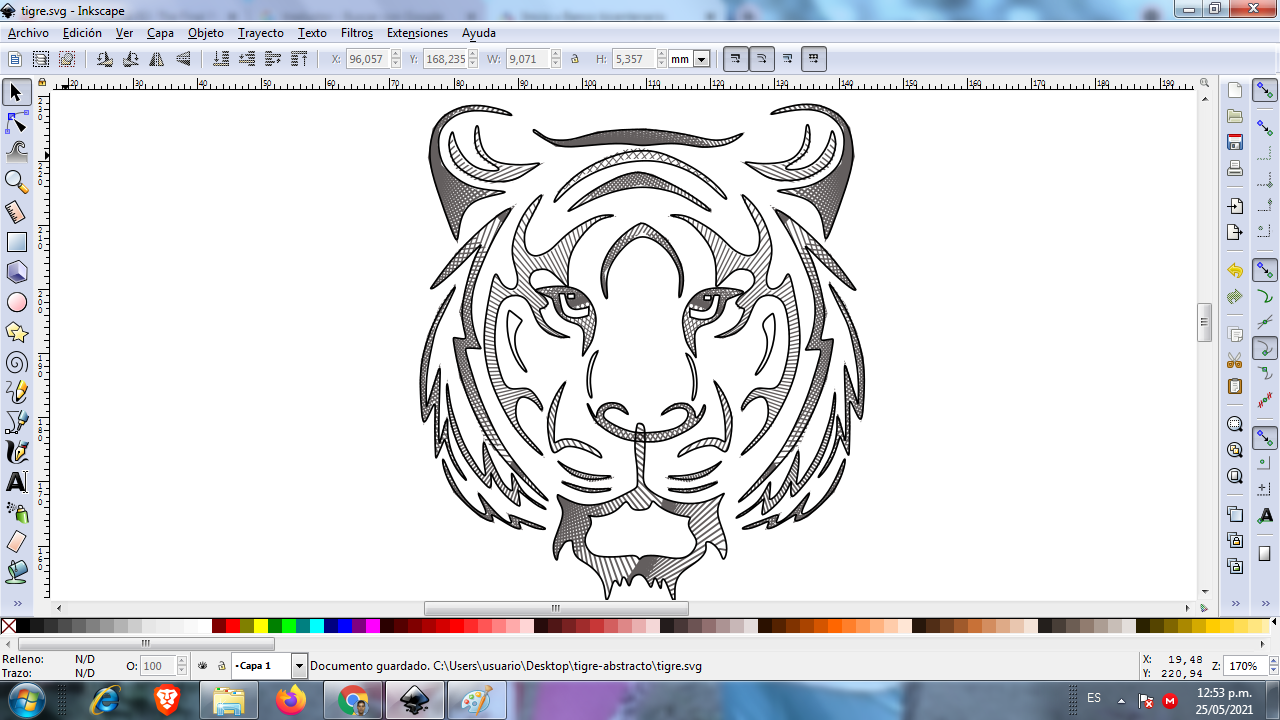This screenshot has height=720, width=1280.
Task: Toggle move patterns with object
Action: (x=814, y=59)
